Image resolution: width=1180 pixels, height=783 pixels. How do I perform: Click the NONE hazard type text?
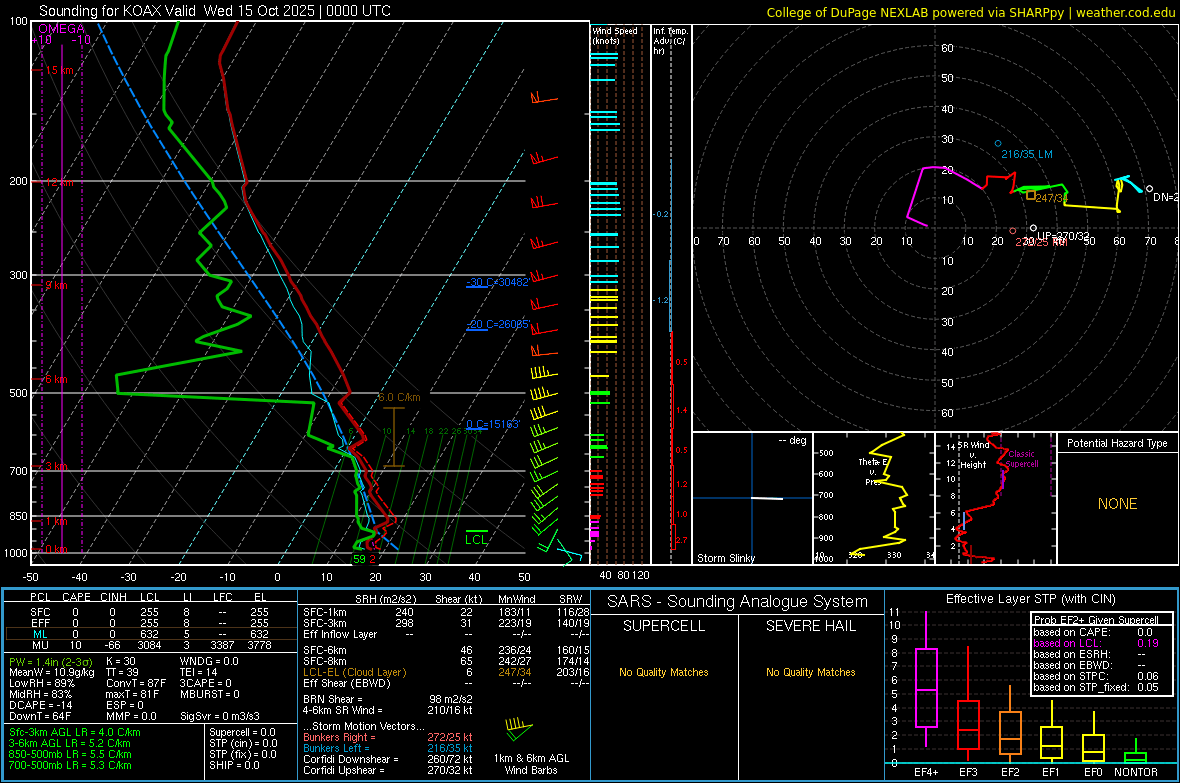click(x=1118, y=504)
